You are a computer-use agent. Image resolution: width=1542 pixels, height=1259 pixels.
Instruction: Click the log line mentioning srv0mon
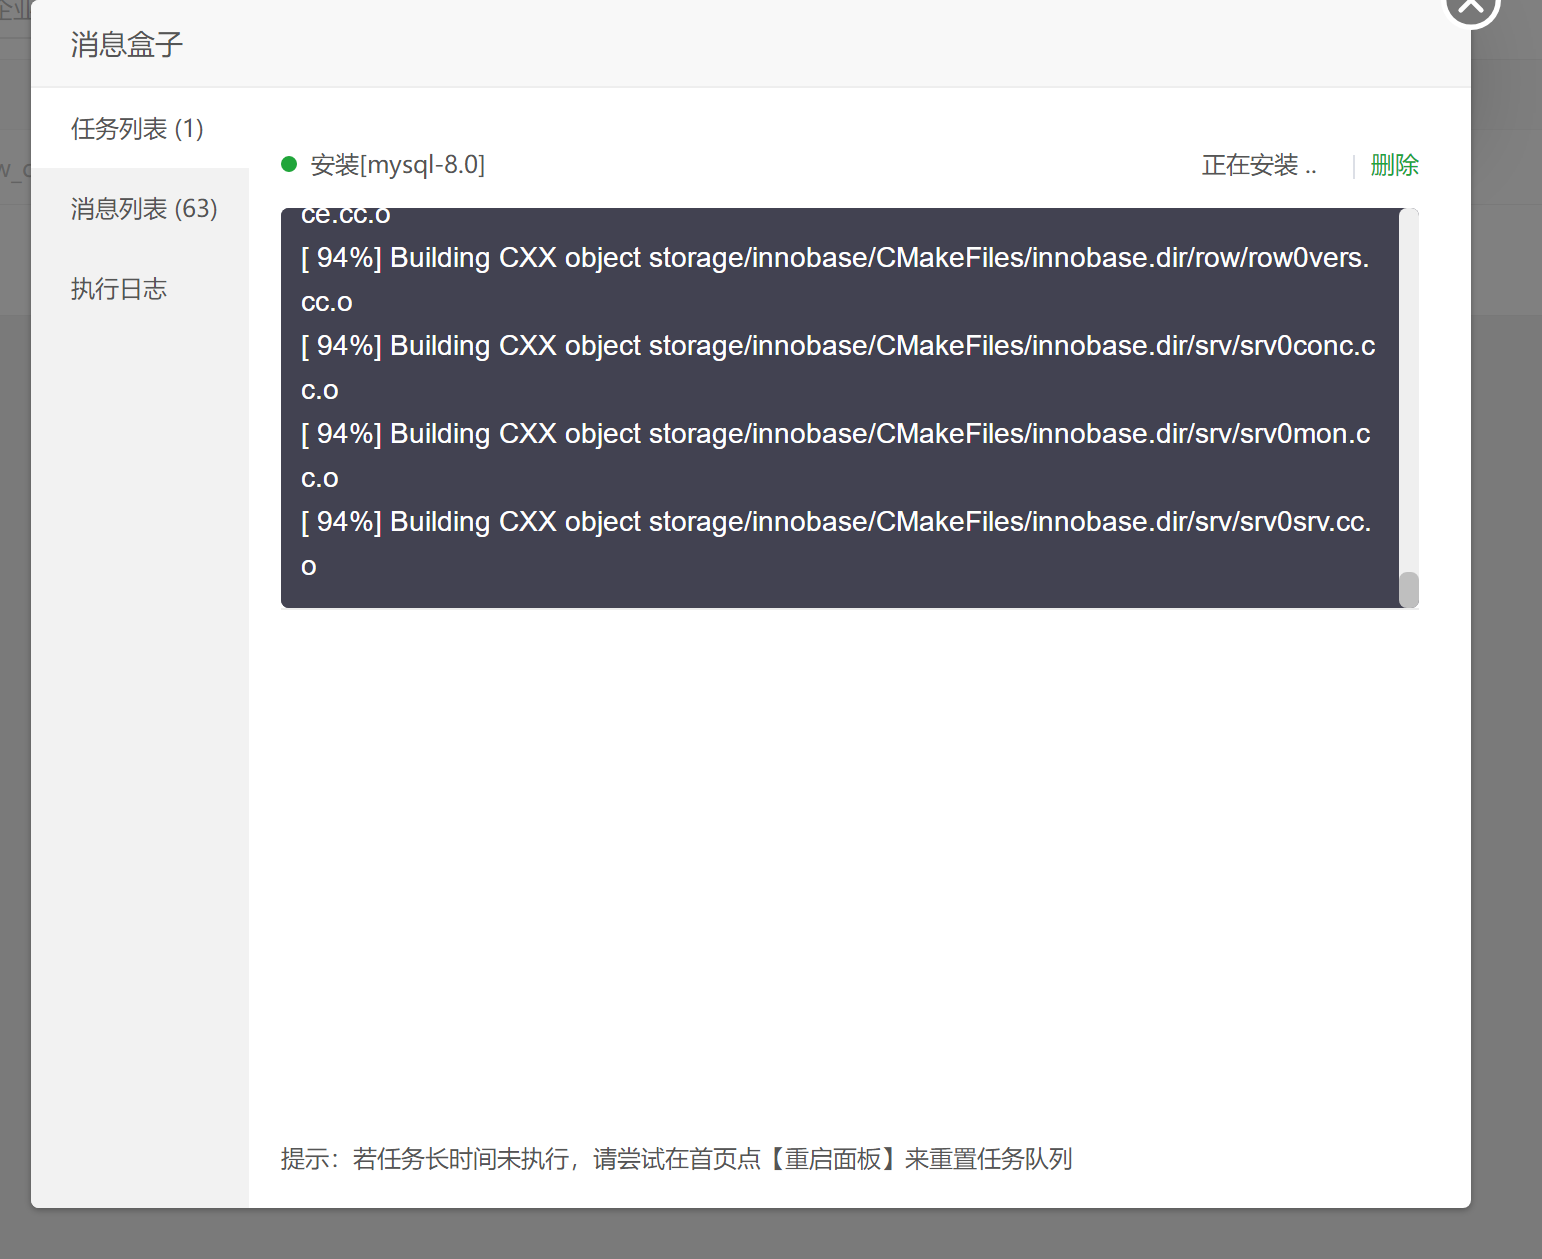(x=836, y=455)
